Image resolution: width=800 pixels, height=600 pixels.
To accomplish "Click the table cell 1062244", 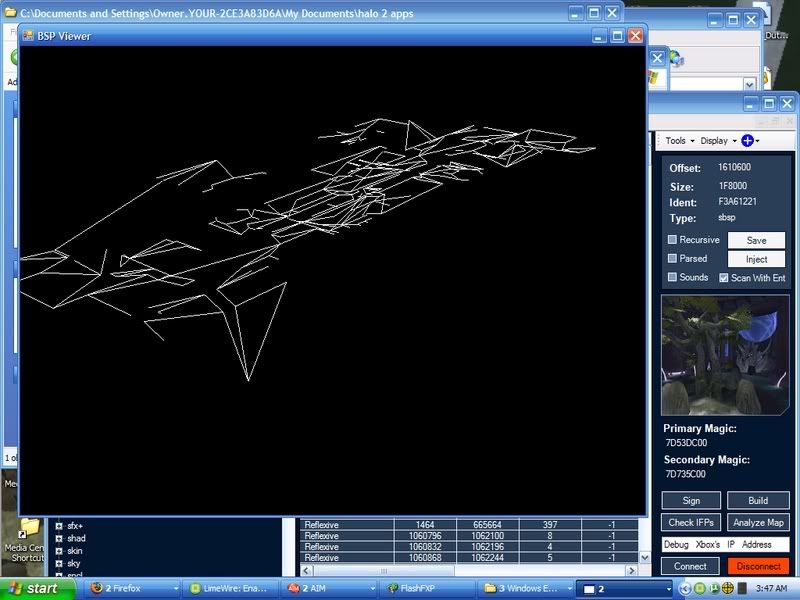I will point(487,558).
